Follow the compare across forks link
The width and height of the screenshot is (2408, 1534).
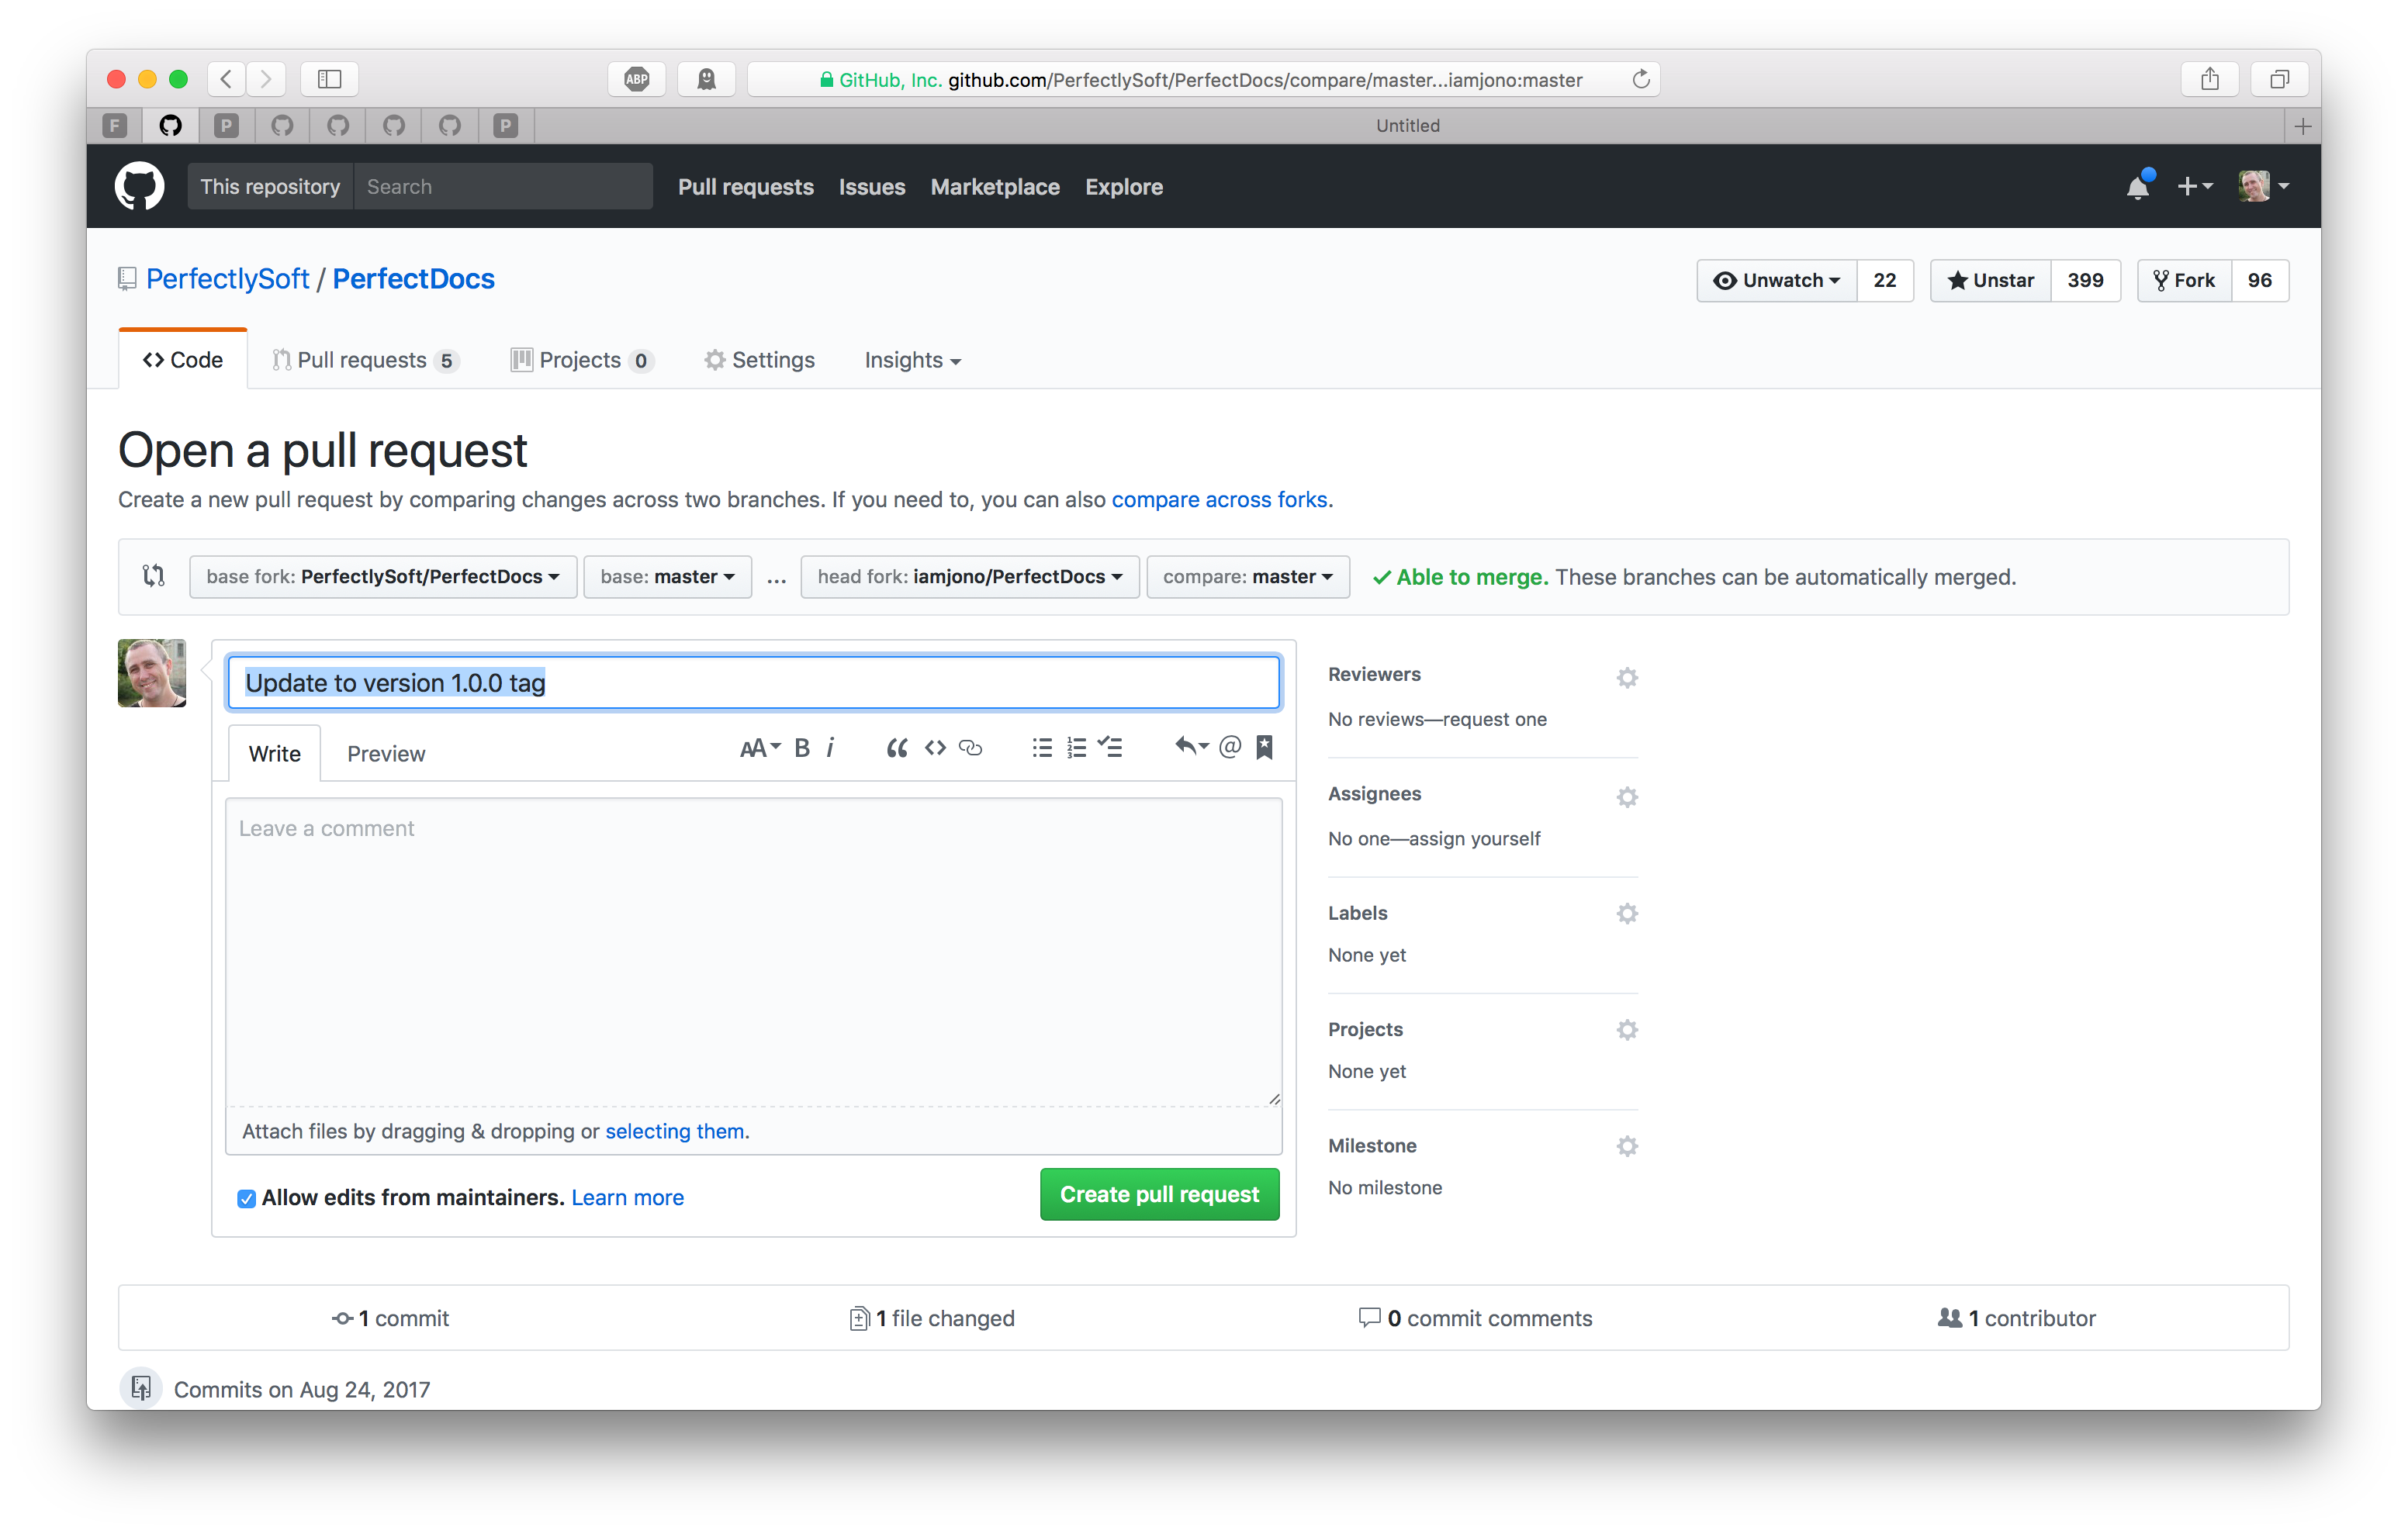tap(1219, 499)
